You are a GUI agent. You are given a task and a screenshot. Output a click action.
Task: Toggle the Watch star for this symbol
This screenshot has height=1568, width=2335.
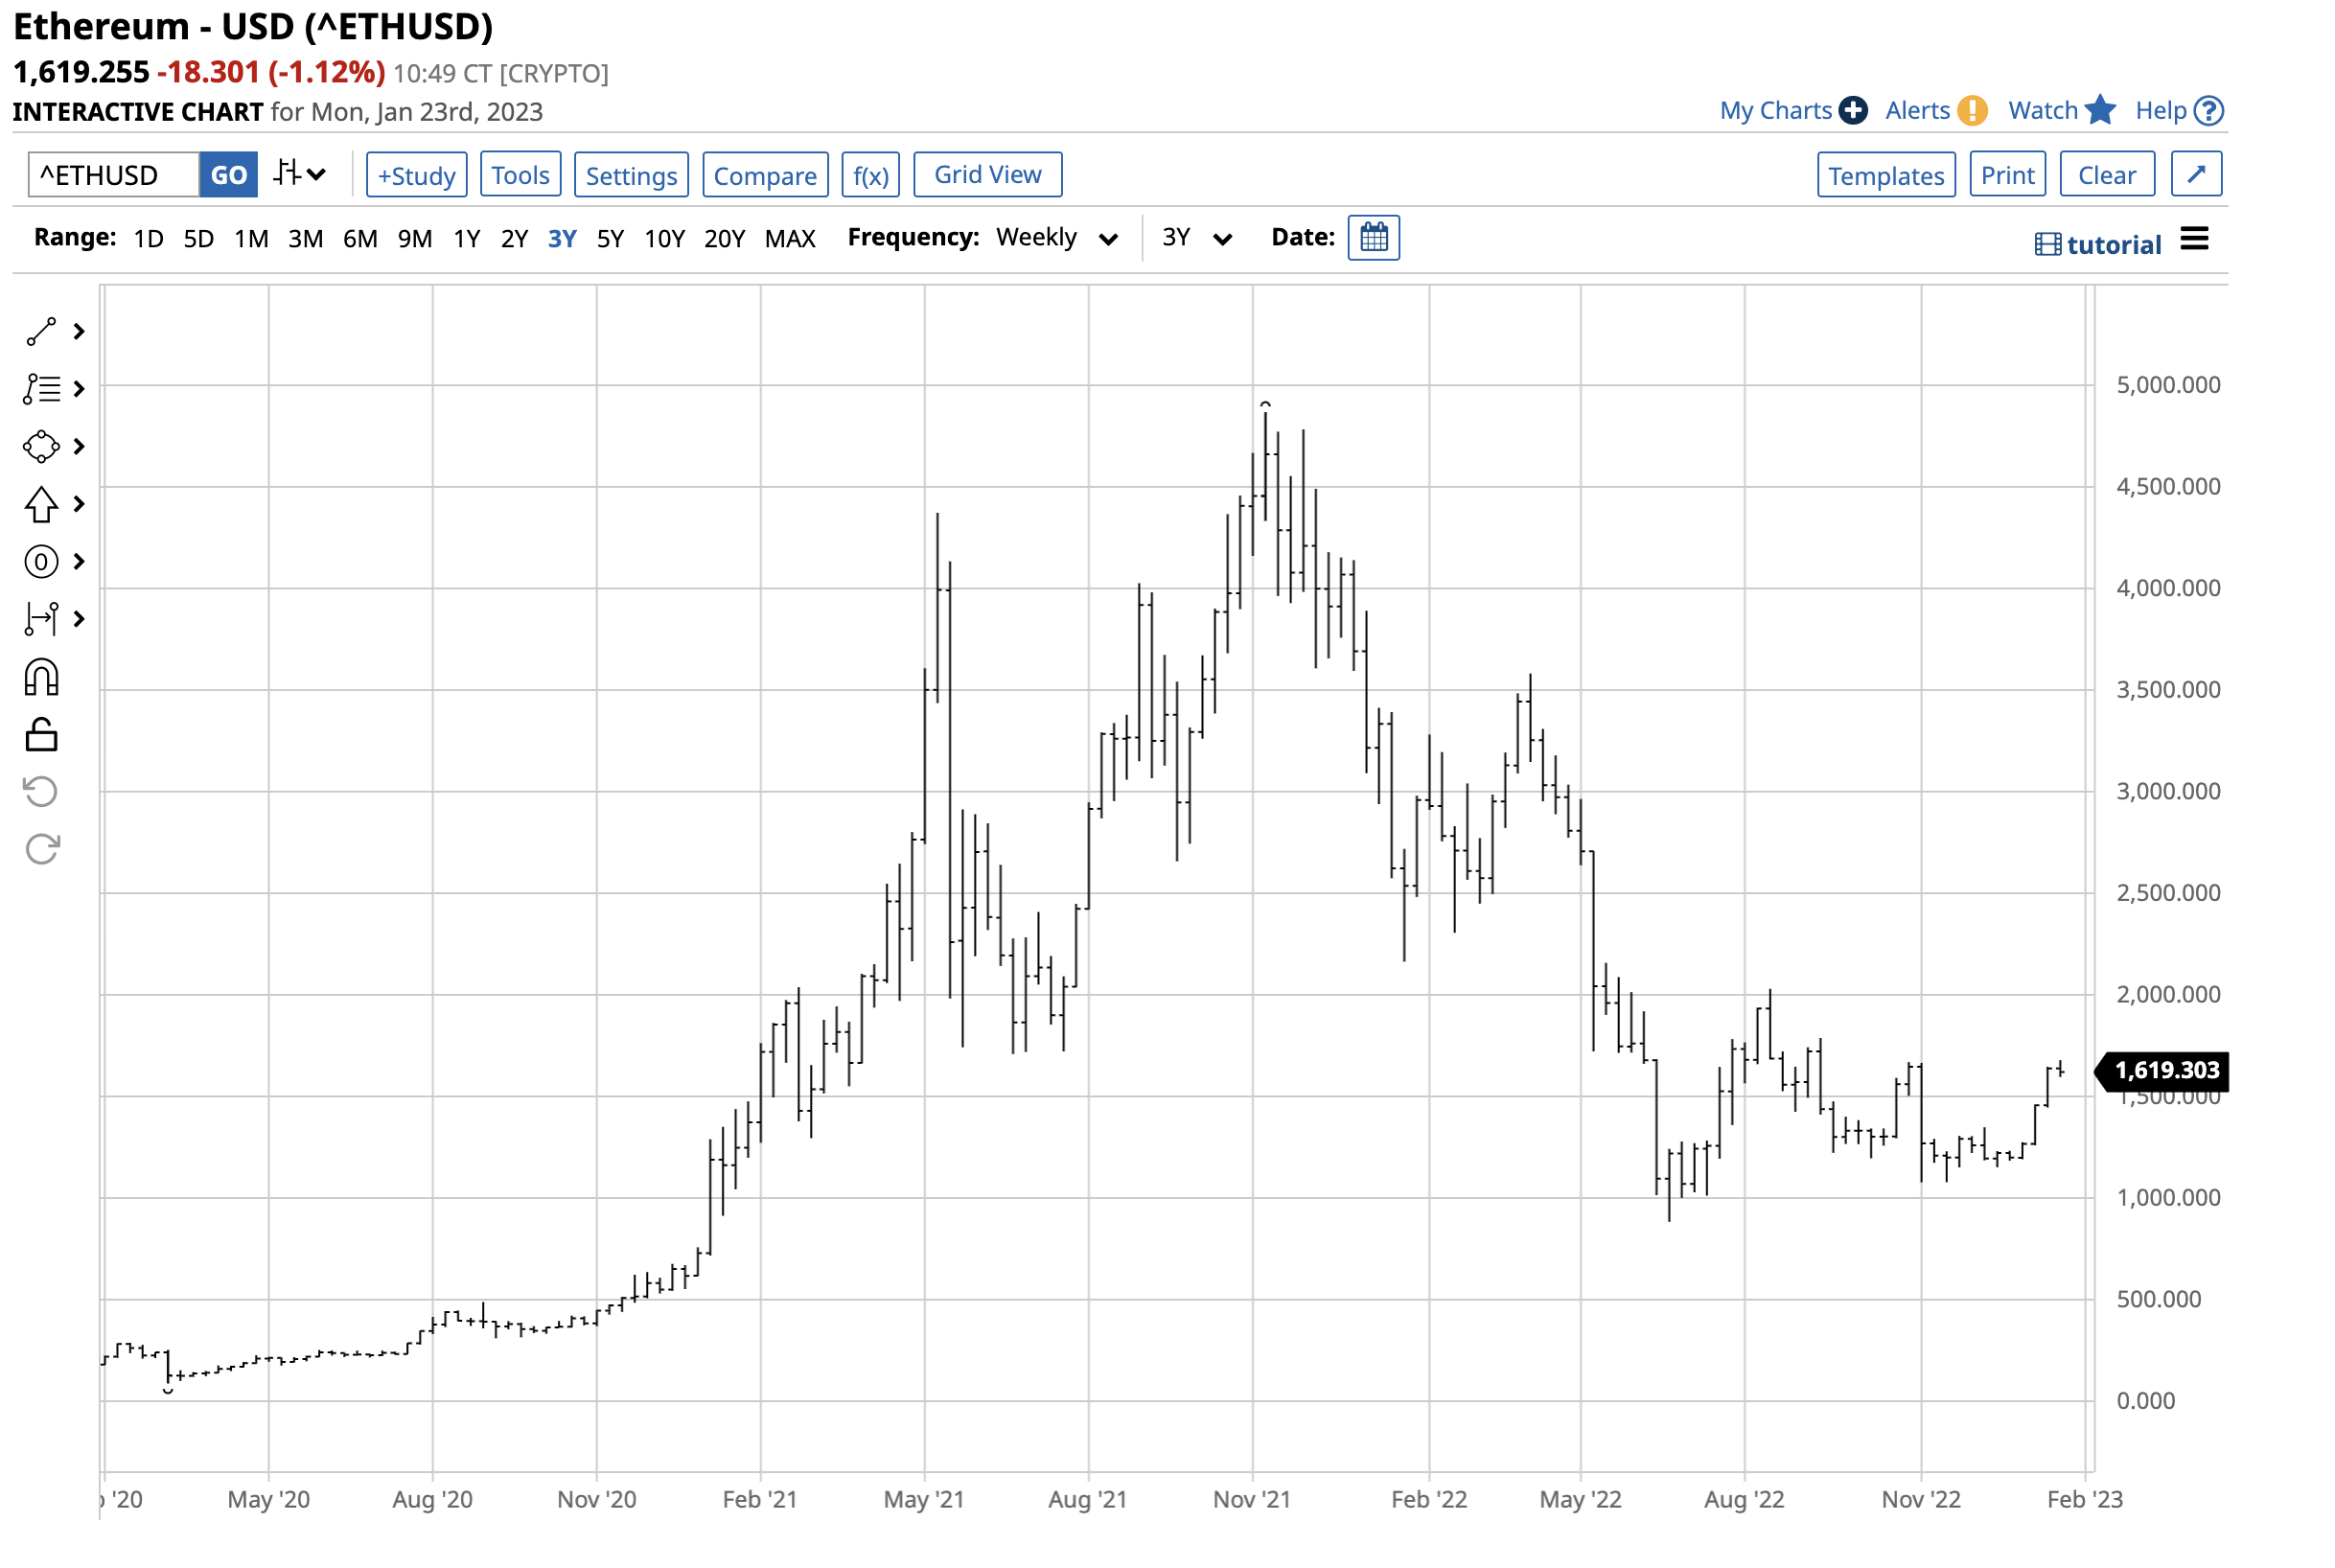point(2103,110)
